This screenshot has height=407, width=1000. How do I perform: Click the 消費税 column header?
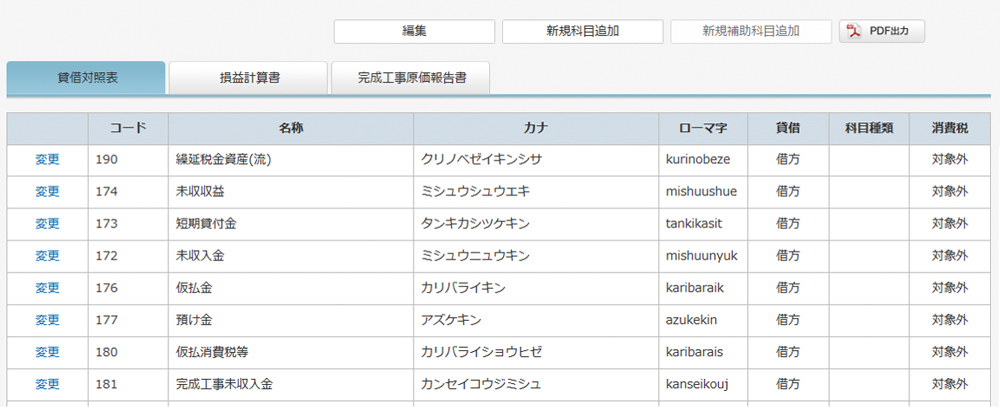[x=950, y=128]
